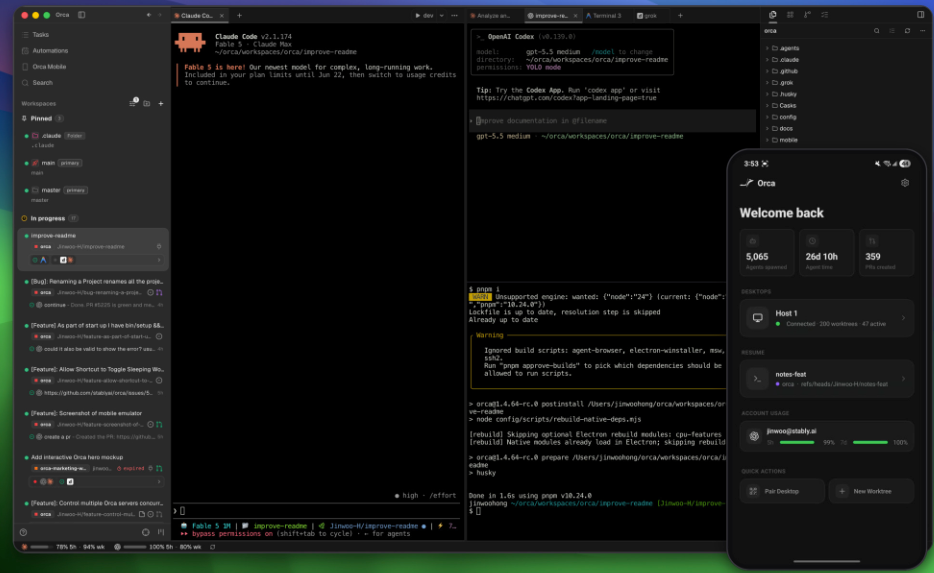Open the left pane more options menu
The height and width of the screenshot is (573, 934).
point(454,15)
